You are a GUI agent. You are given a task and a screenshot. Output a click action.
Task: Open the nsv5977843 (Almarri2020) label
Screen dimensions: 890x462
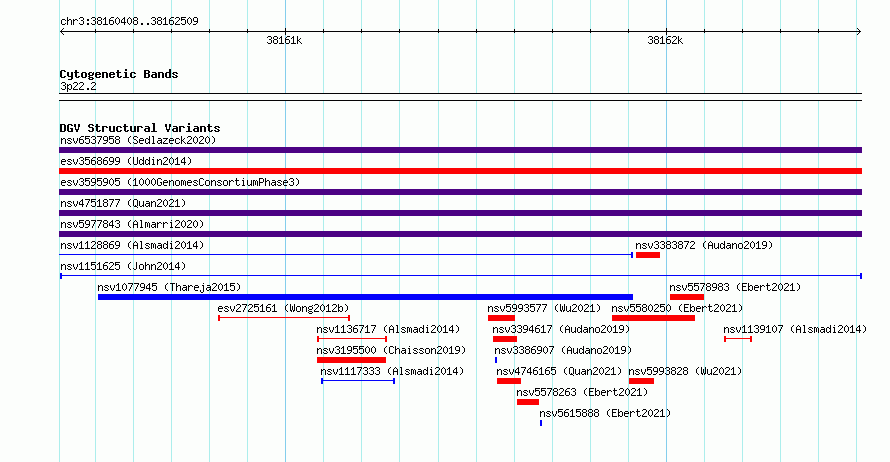pos(132,224)
